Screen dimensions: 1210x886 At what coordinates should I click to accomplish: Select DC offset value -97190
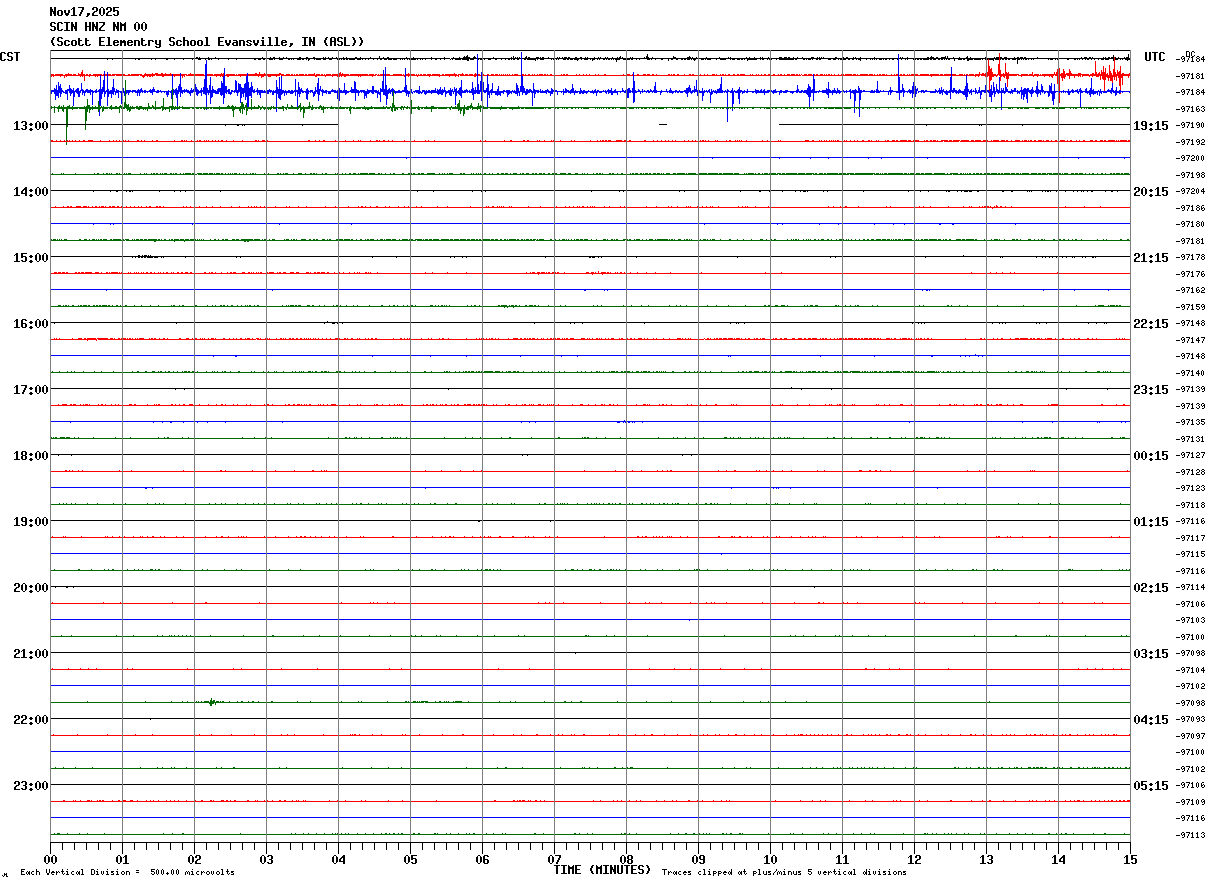[1191, 125]
